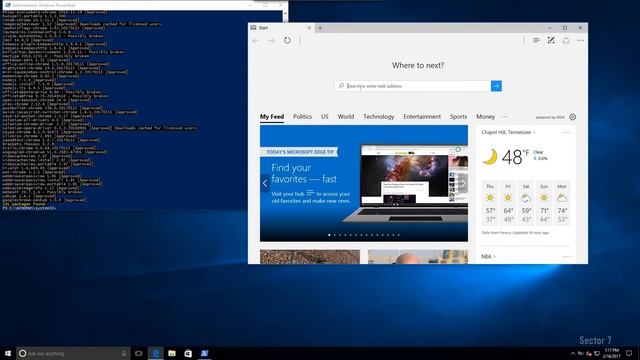The image size is (640, 360).
Task: Click PowerShell scrollbar up arrow
Action: [x=285, y=13]
